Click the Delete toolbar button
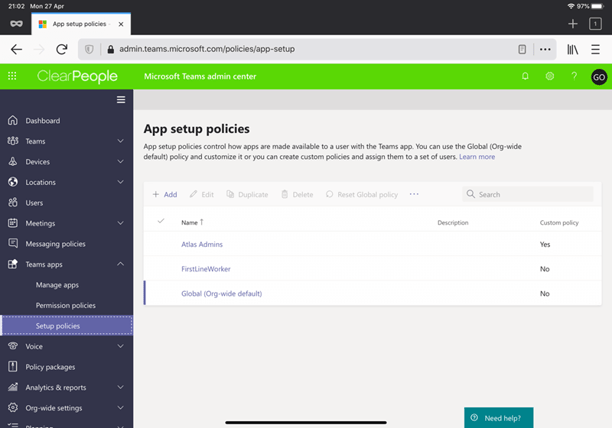Image resolution: width=612 pixels, height=428 pixels. click(x=297, y=194)
